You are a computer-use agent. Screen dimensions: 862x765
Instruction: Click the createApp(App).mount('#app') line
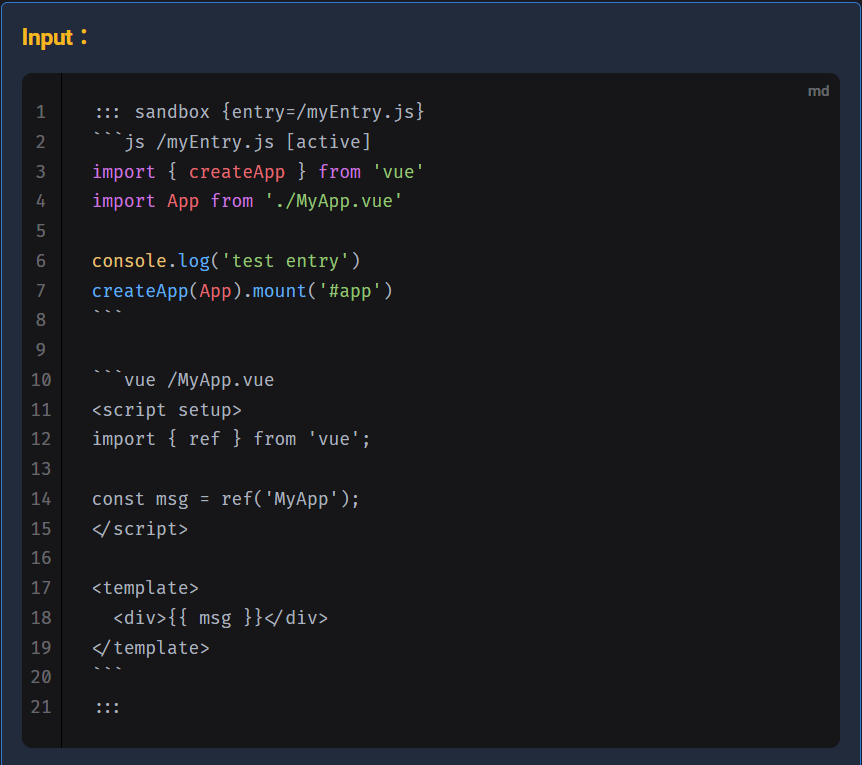pos(242,290)
